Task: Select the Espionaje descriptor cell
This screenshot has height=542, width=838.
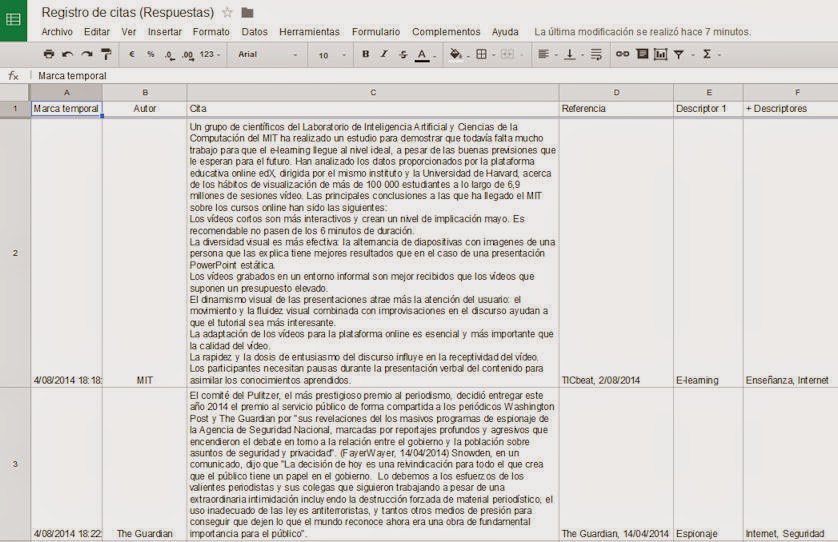Action: (x=709, y=464)
